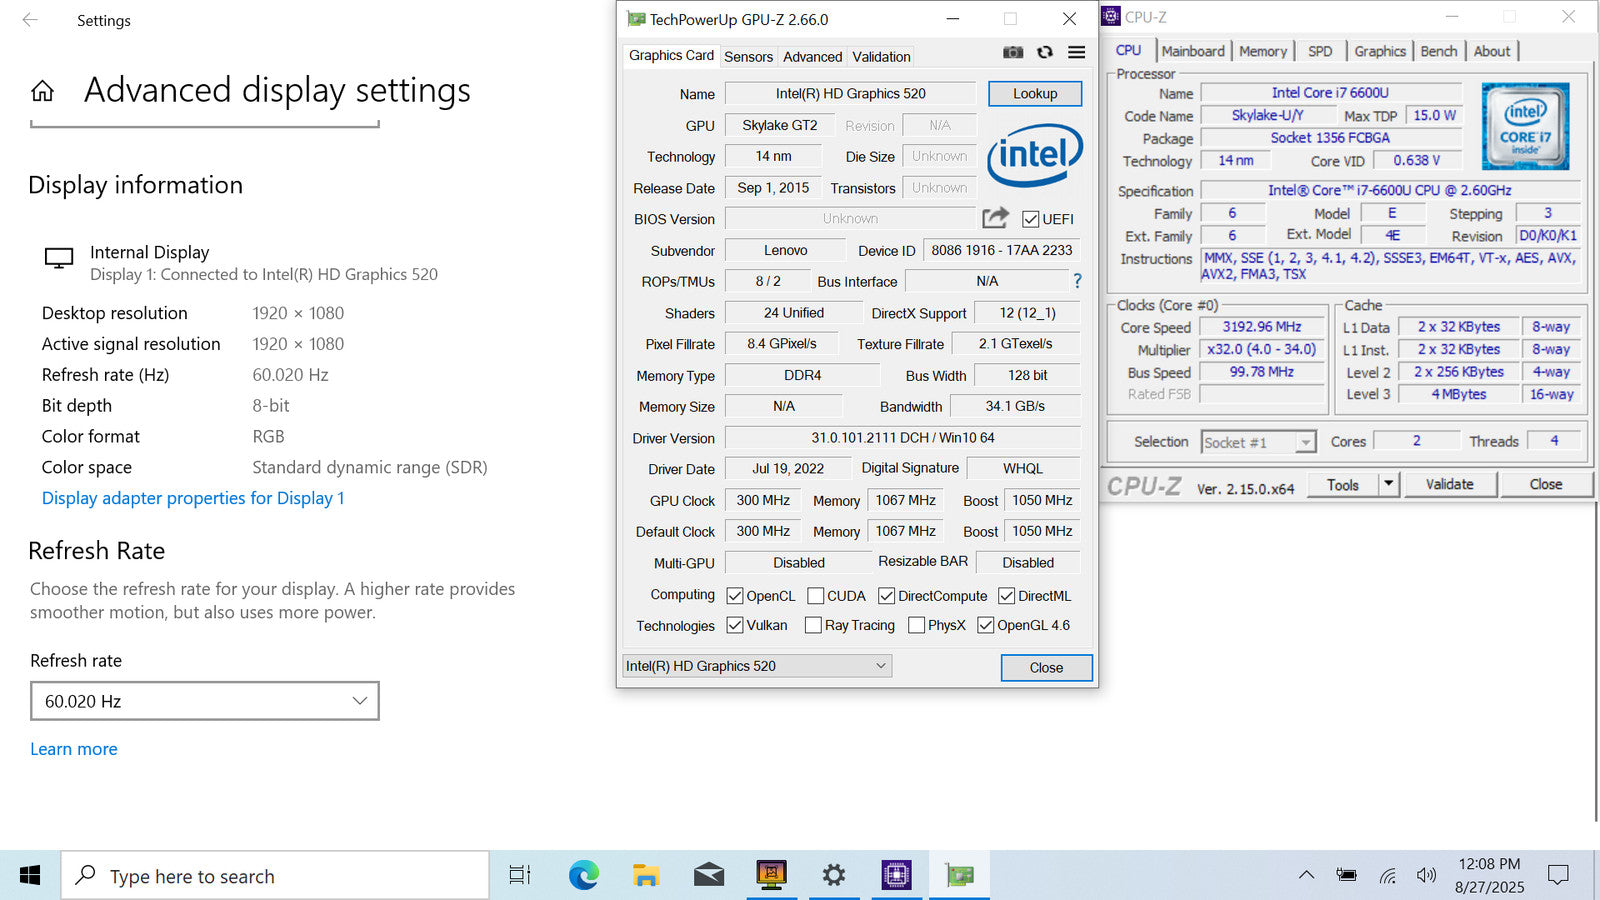This screenshot has height=900, width=1600.
Task: Click the GPU-Z Lookup button
Action: [x=1035, y=93]
